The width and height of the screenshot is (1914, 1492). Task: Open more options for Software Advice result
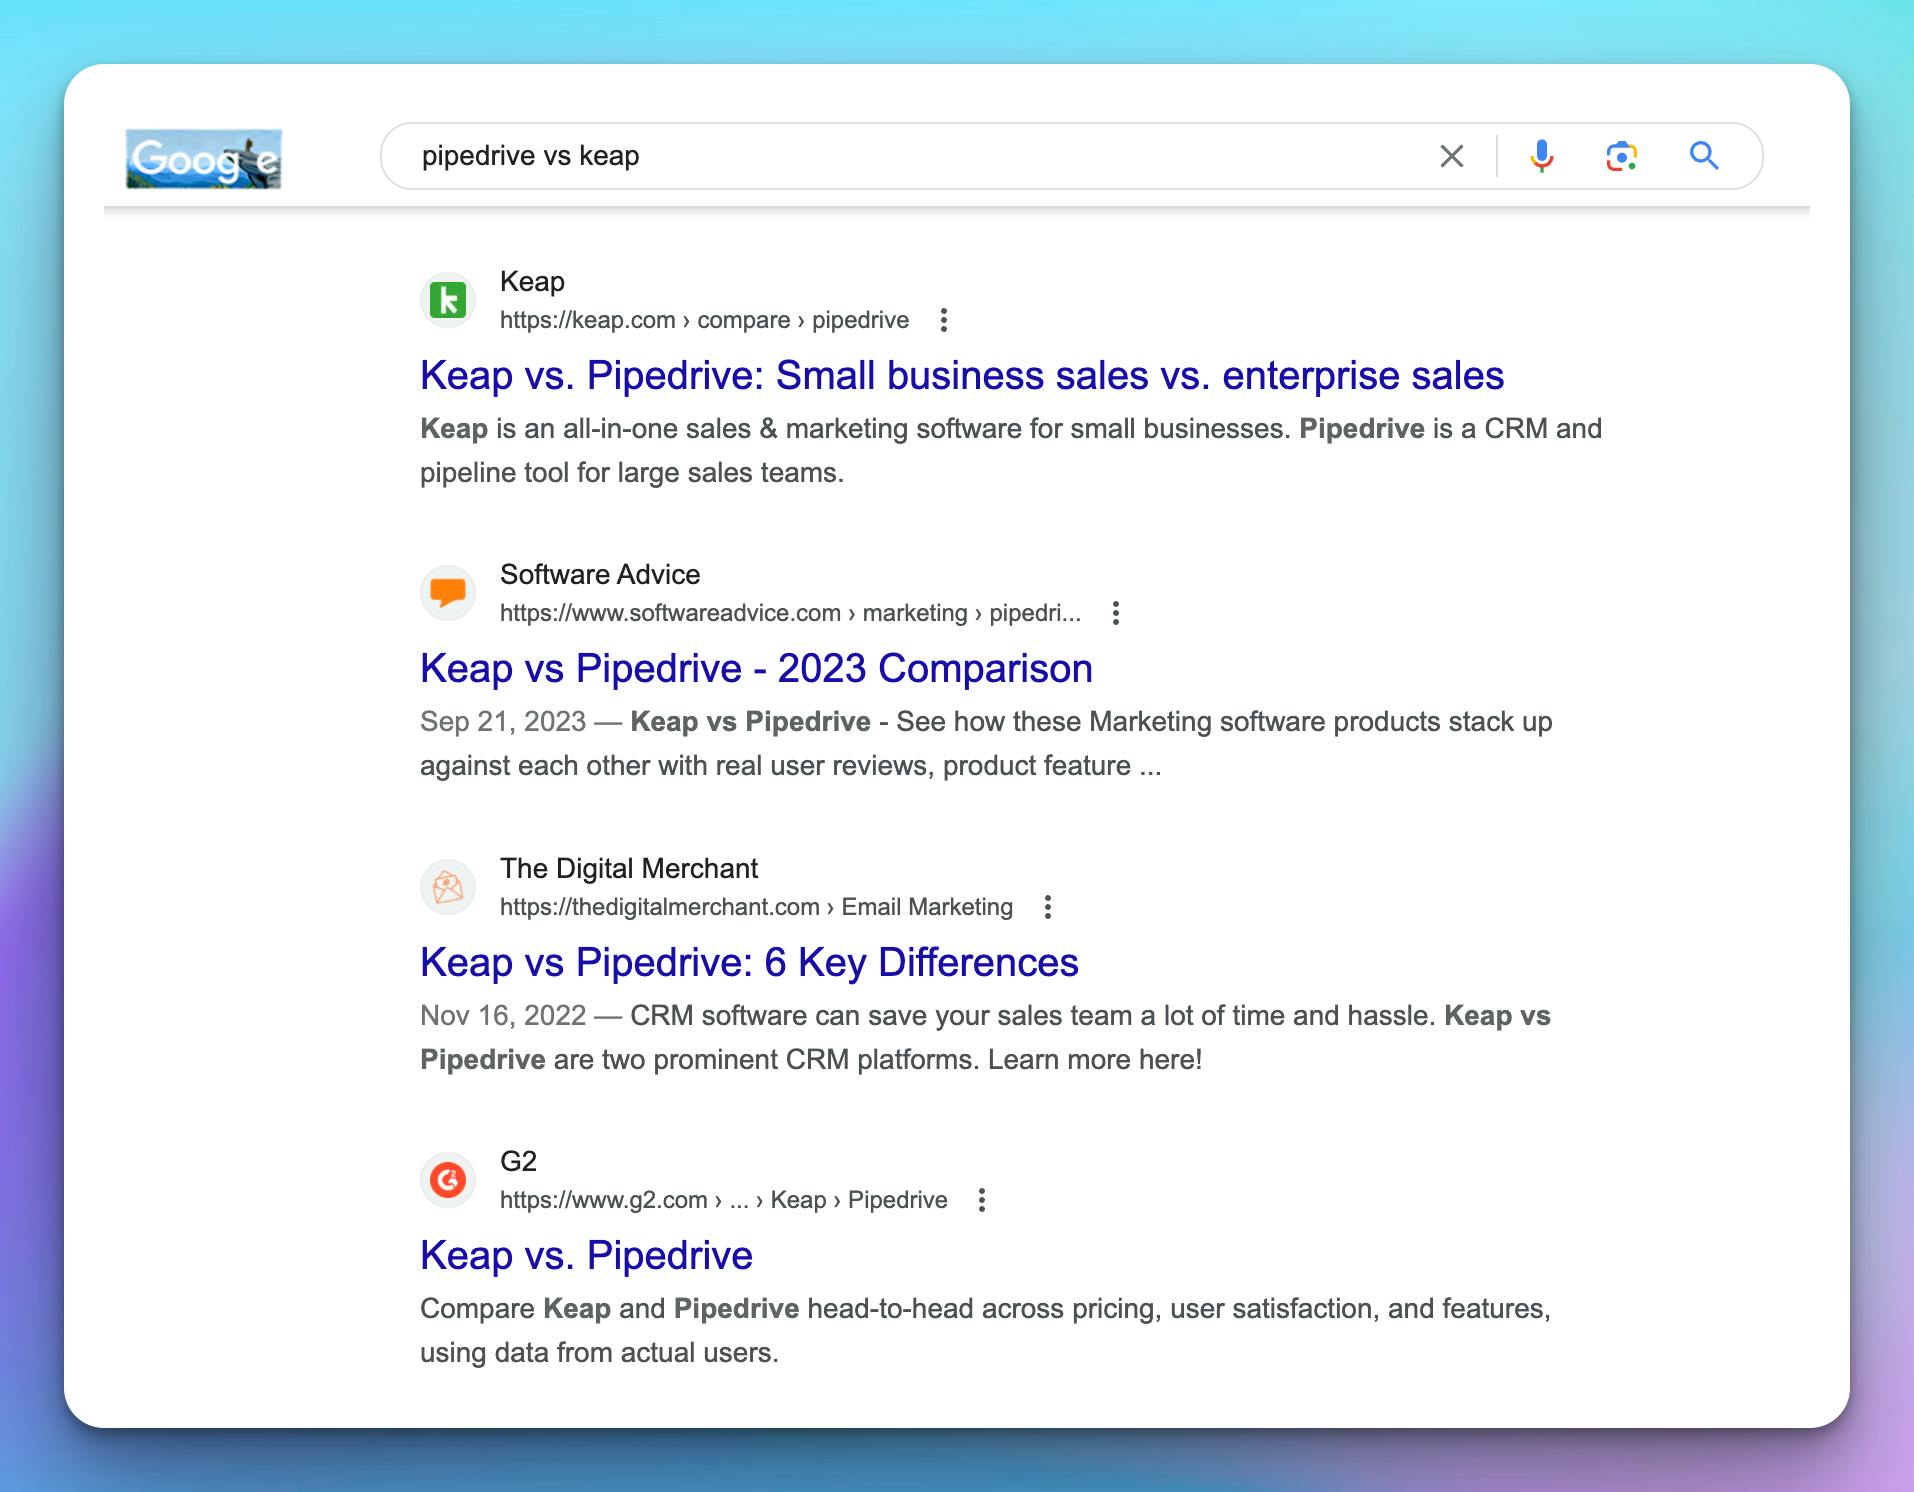click(x=1115, y=613)
